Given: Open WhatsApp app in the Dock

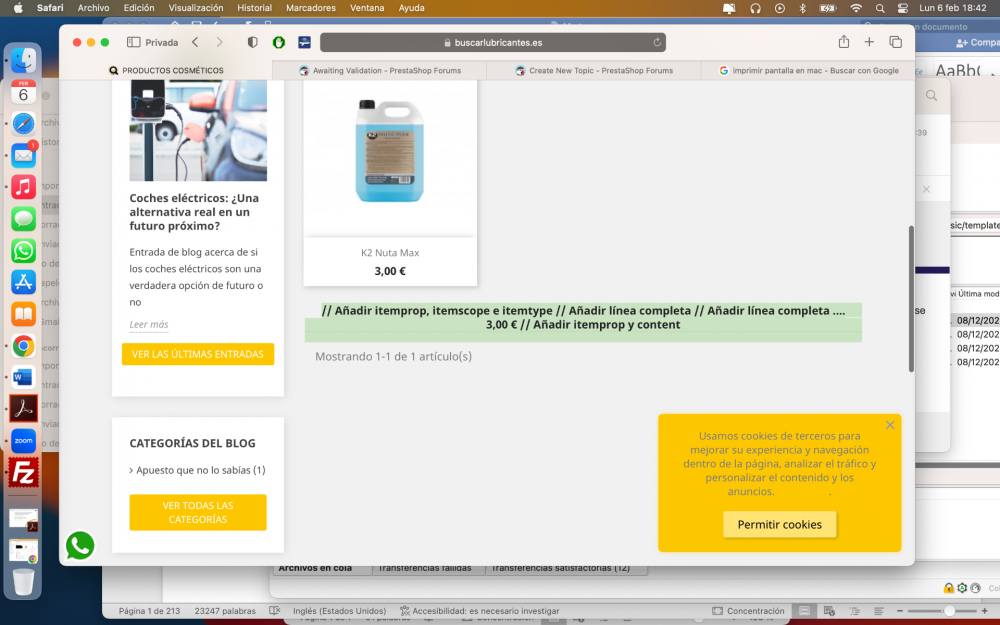Looking at the screenshot, I should point(24,251).
